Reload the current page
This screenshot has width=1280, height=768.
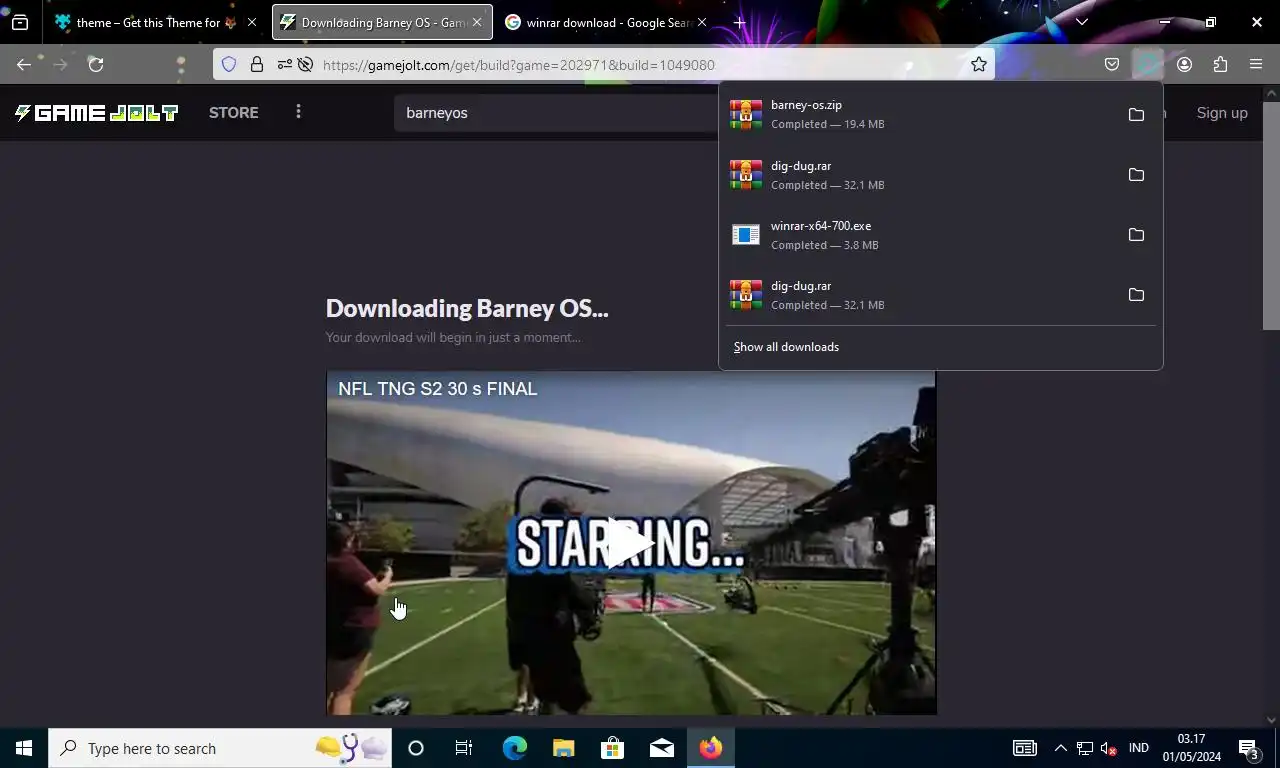(96, 65)
